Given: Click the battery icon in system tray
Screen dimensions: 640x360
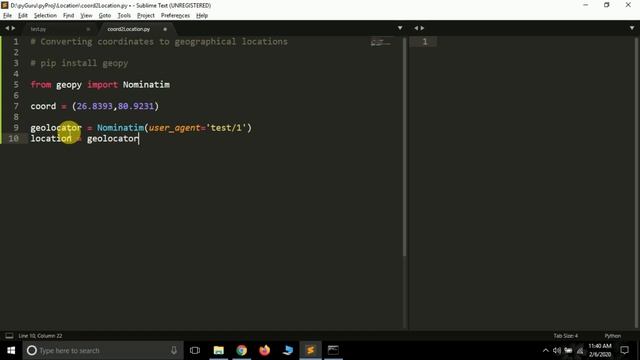Looking at the screenshot, I should click(x=568, y=350).
